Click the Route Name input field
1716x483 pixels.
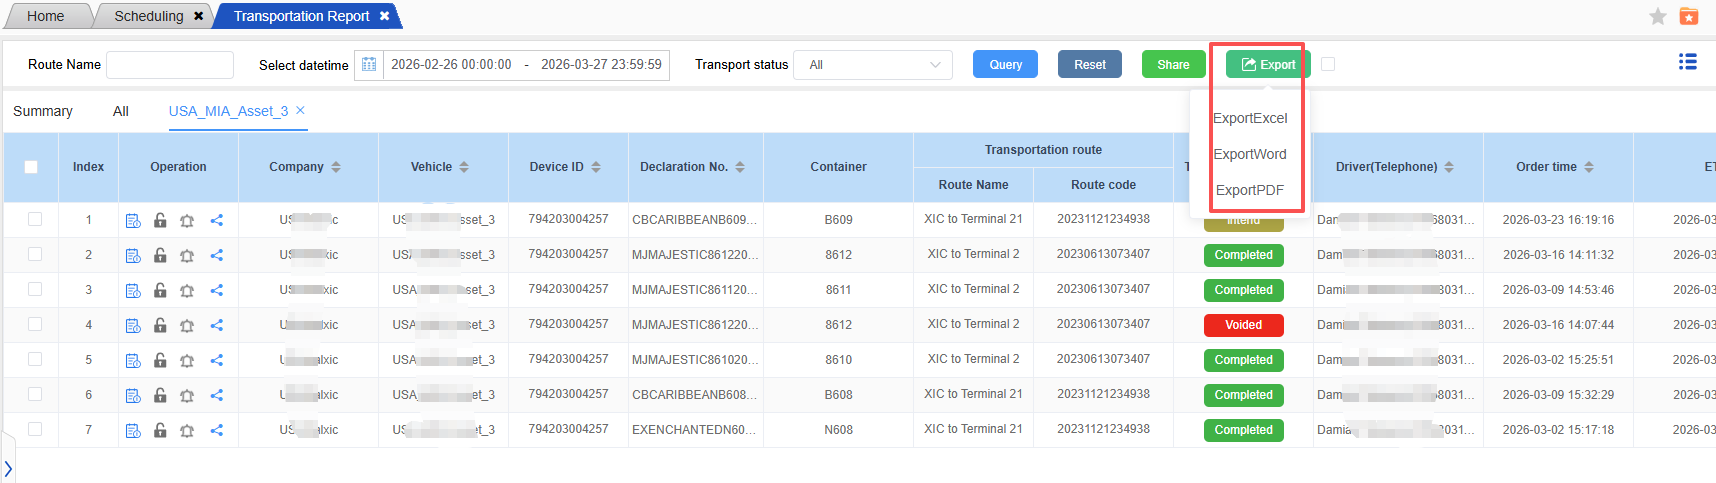point(170,65)
